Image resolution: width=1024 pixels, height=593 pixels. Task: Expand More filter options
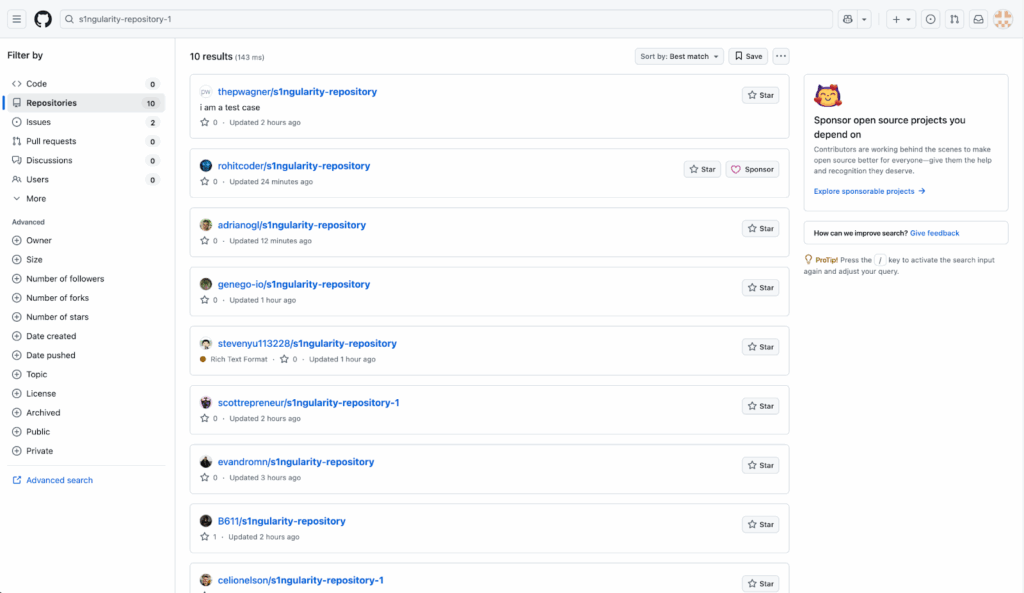[x=85, y=199]
